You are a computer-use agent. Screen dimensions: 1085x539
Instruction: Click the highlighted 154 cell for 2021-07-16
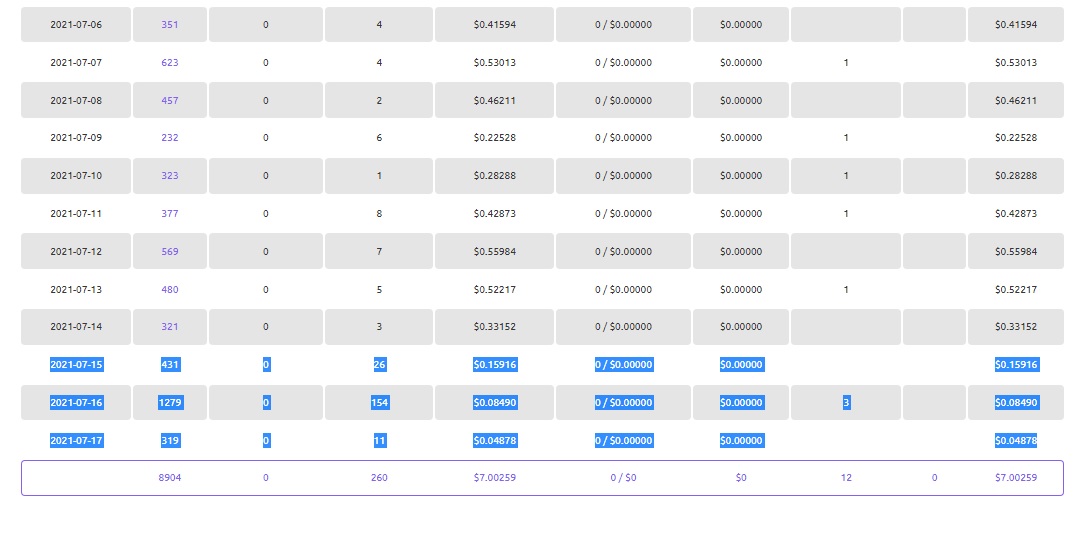point(379,402)
